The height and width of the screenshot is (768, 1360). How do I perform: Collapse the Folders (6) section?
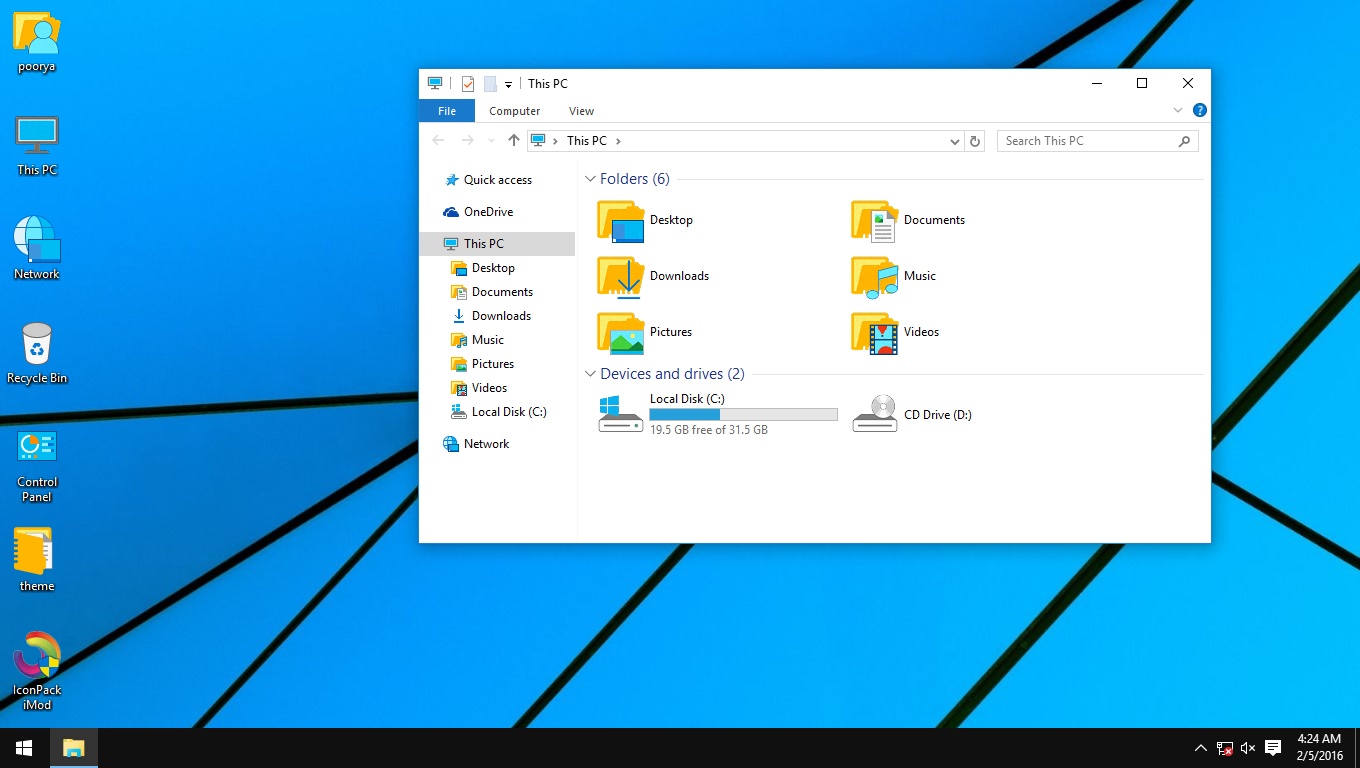tap(590, 178)
